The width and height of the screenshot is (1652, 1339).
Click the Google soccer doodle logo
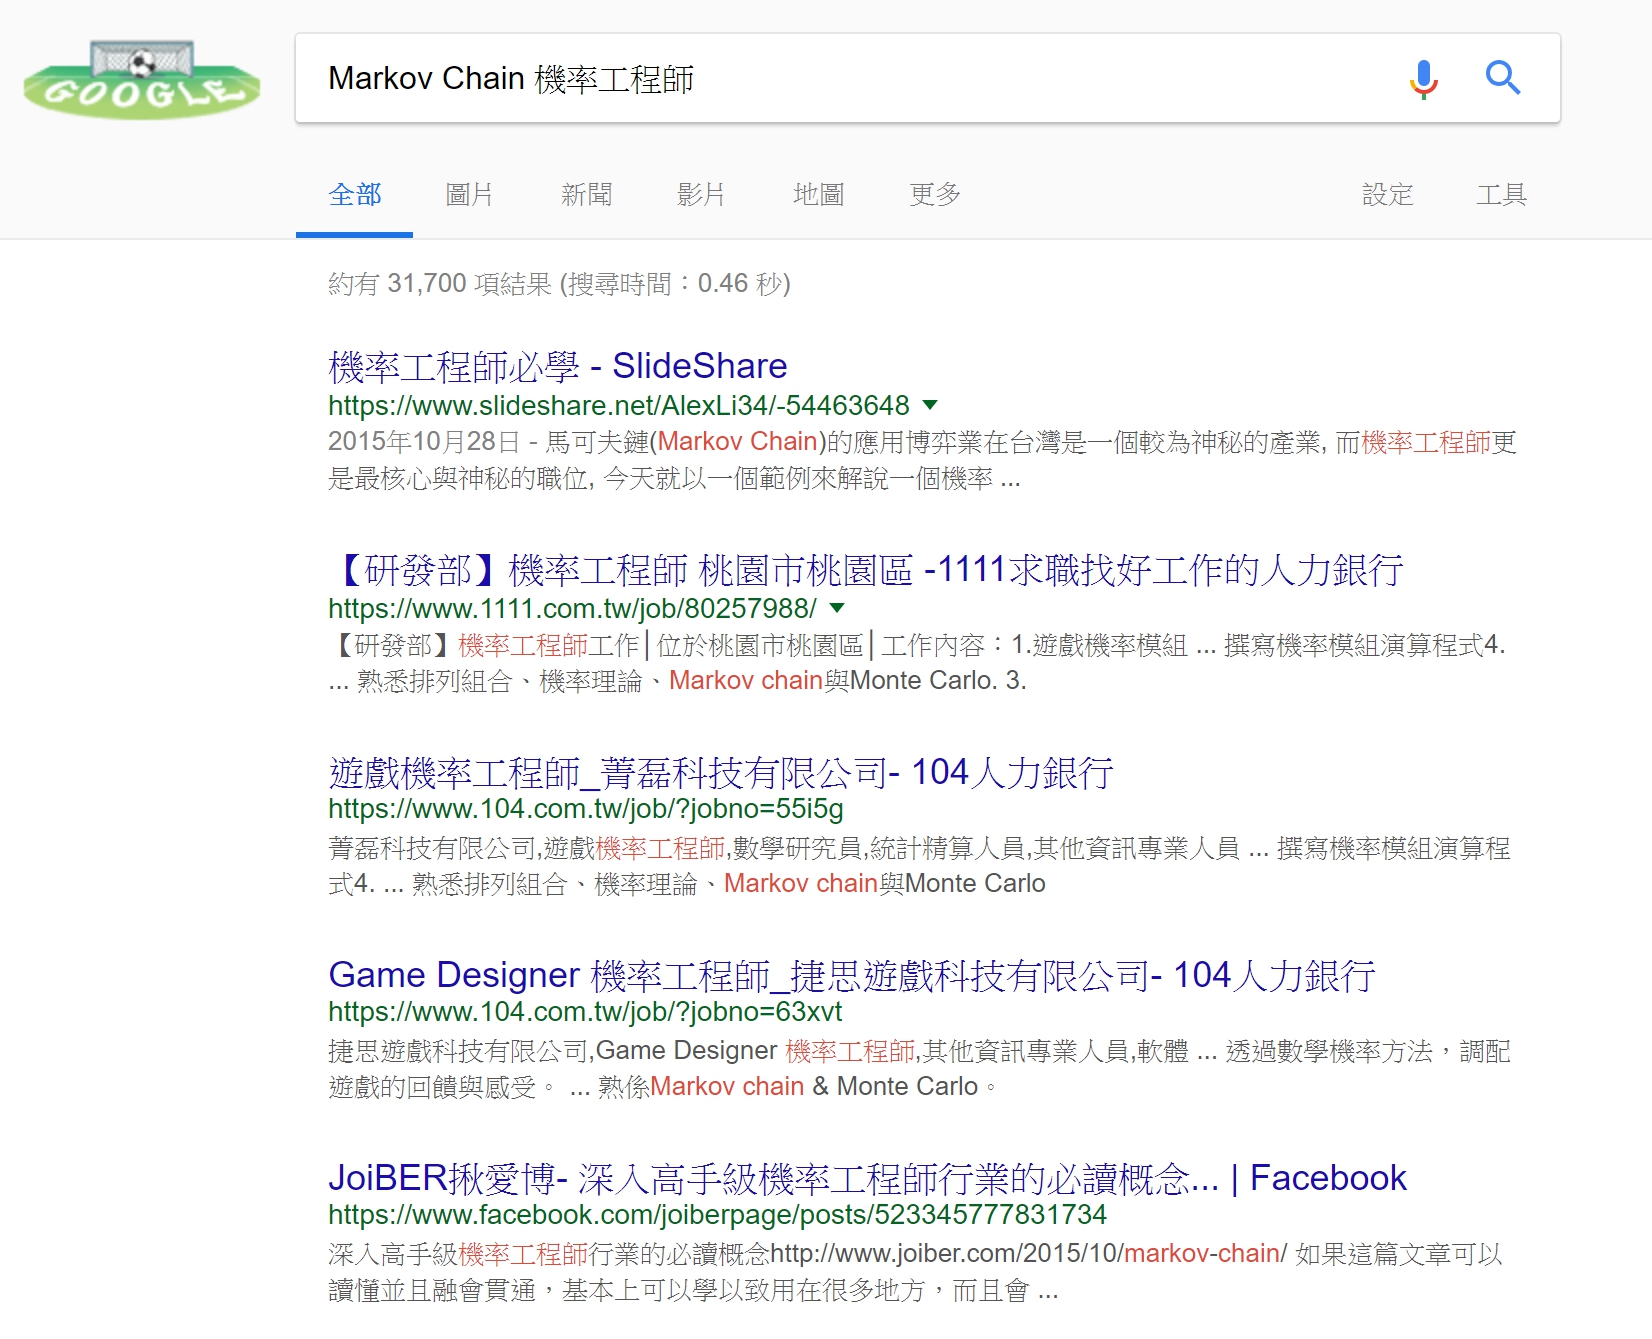point(141,80)
